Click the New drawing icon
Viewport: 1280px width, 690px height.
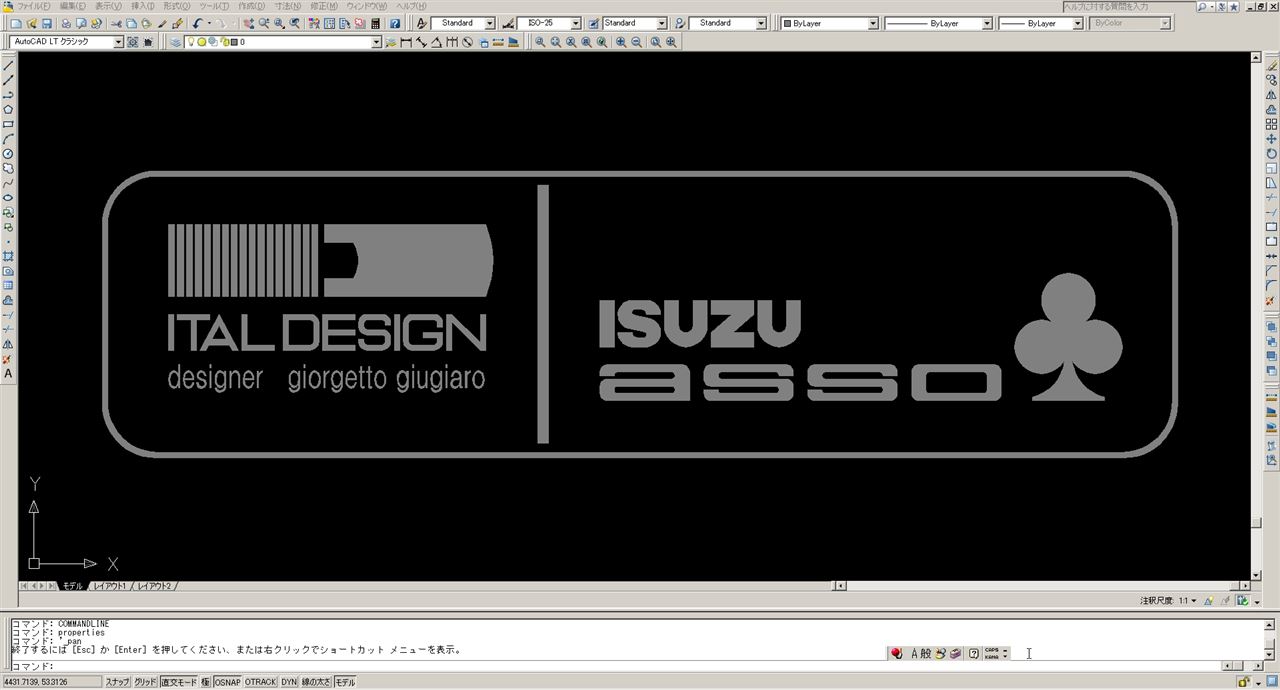point(16,23)
